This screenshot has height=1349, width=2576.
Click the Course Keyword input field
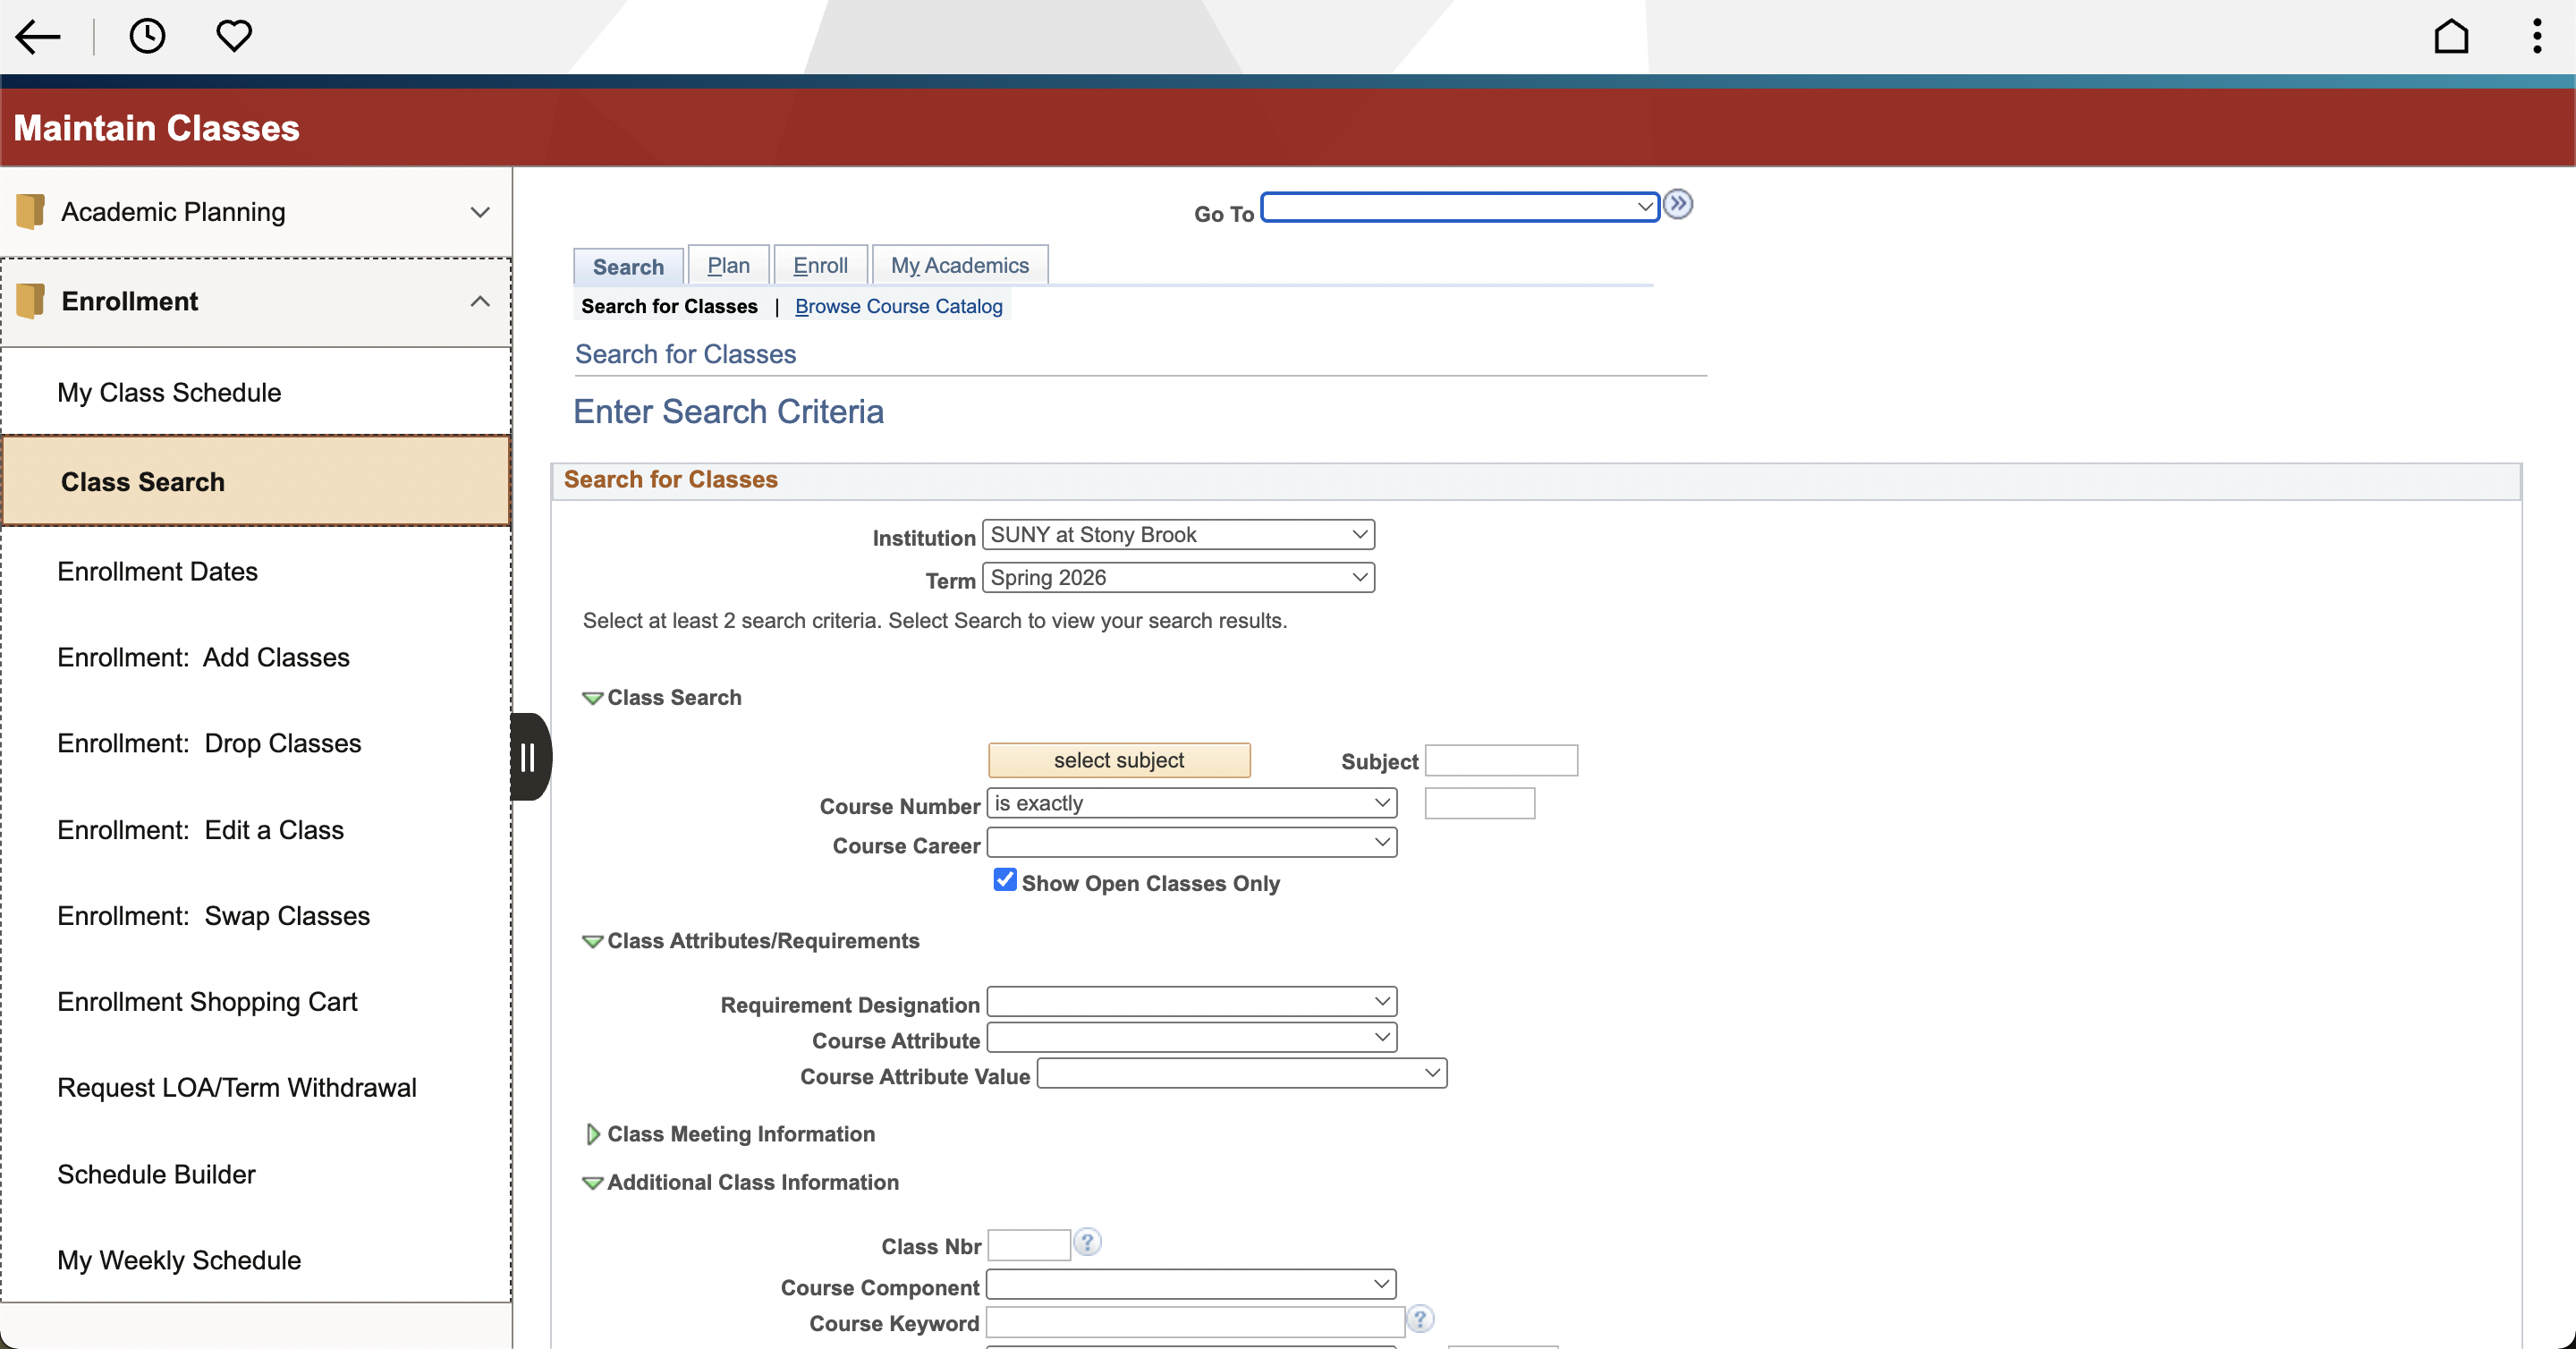(x=1195, y=1322)
